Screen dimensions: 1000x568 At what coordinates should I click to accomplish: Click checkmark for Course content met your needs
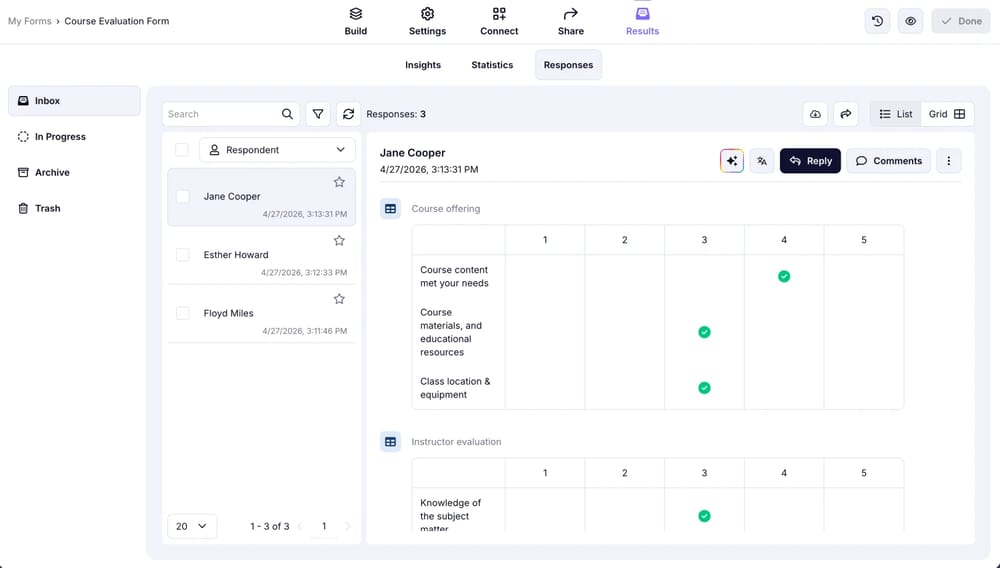pyautogui.click(x=784, y=276)
